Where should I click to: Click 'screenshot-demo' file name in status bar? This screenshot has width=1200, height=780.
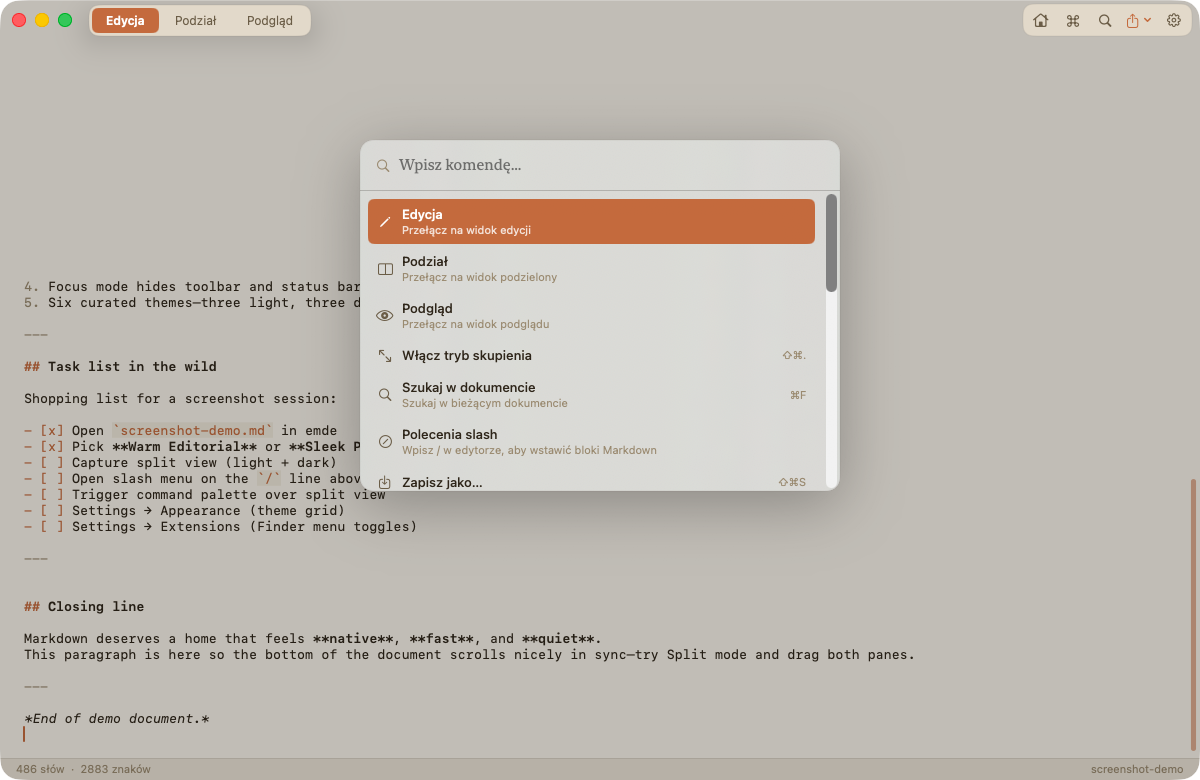point(1137,769)
